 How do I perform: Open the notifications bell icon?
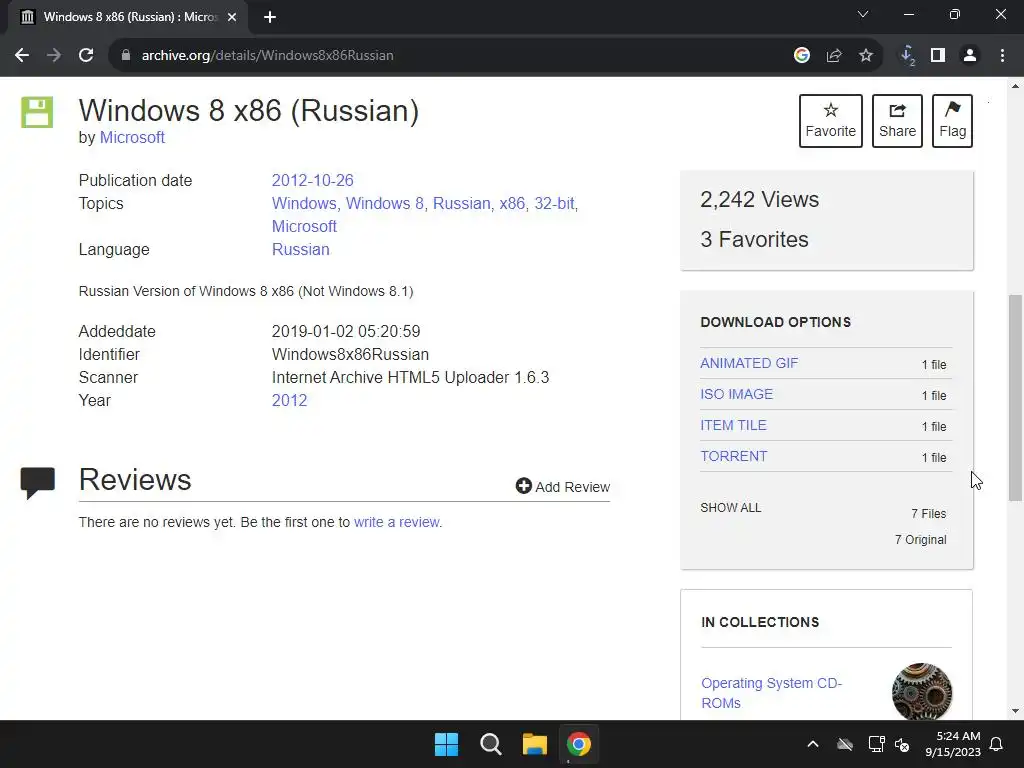997,744
